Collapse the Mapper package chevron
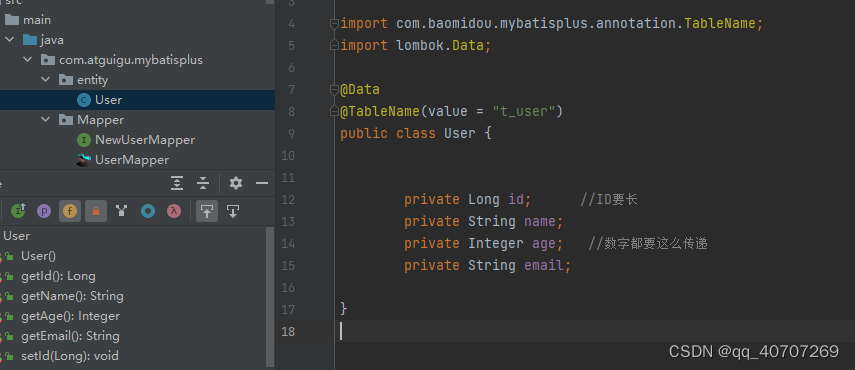Screen dimensions: 855x370 (46, 120)
